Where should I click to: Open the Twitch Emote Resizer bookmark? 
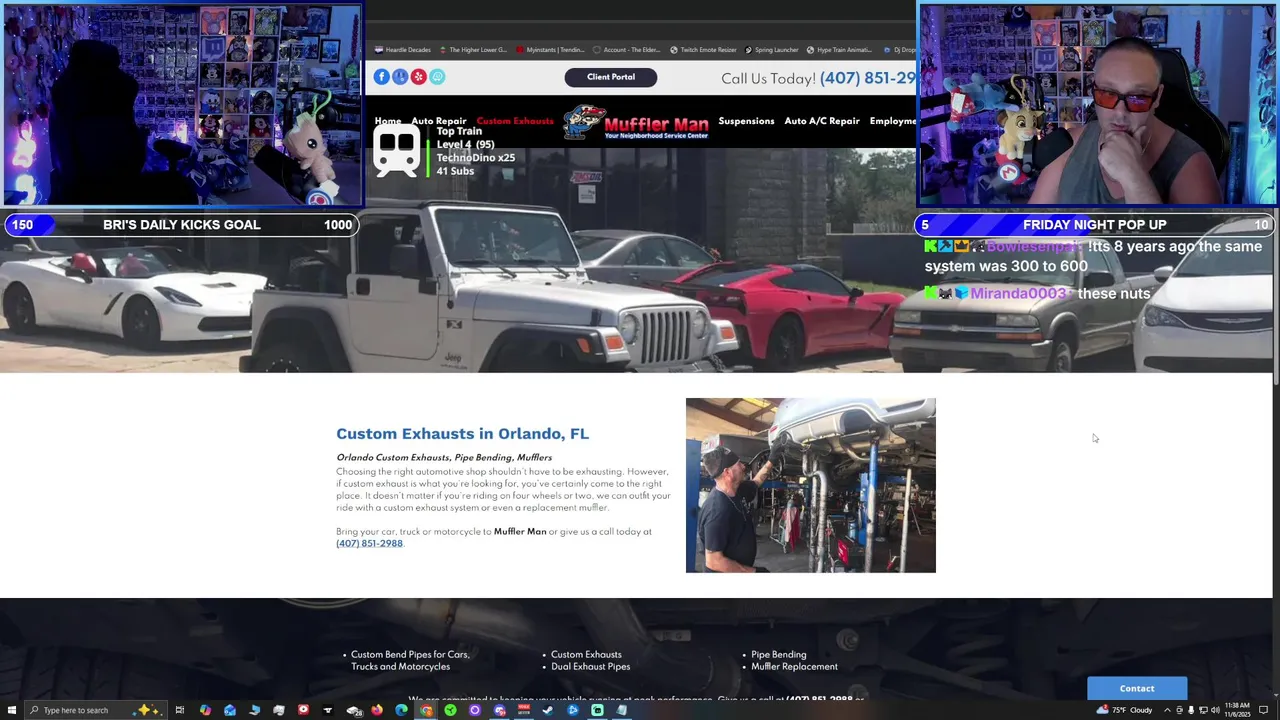pyautogui.click(x=703, y=50)
